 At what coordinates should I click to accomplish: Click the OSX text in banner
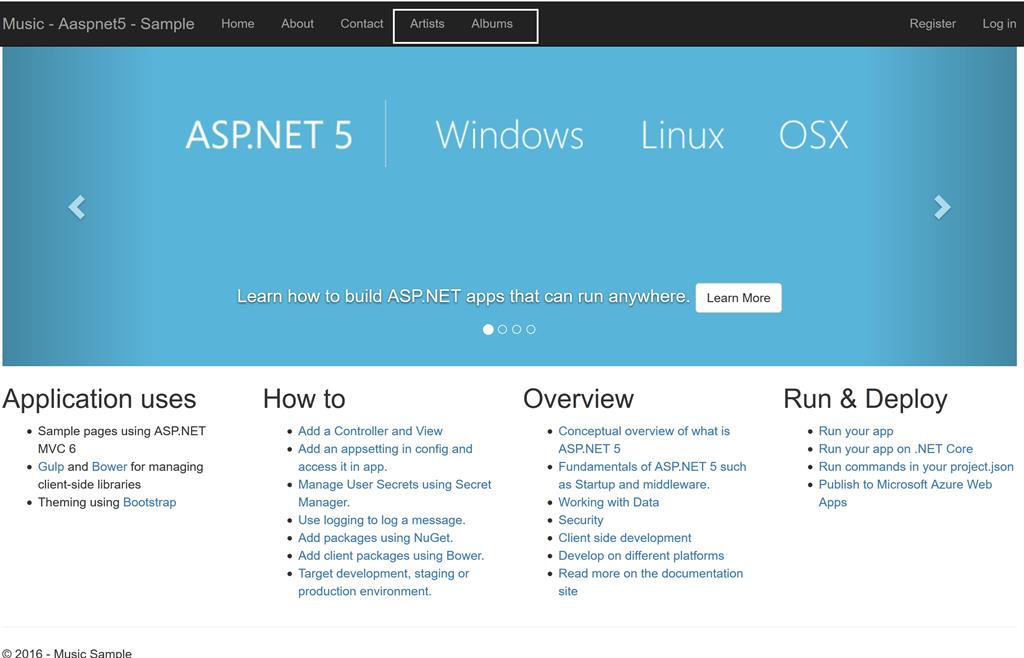tap(814, 135)
